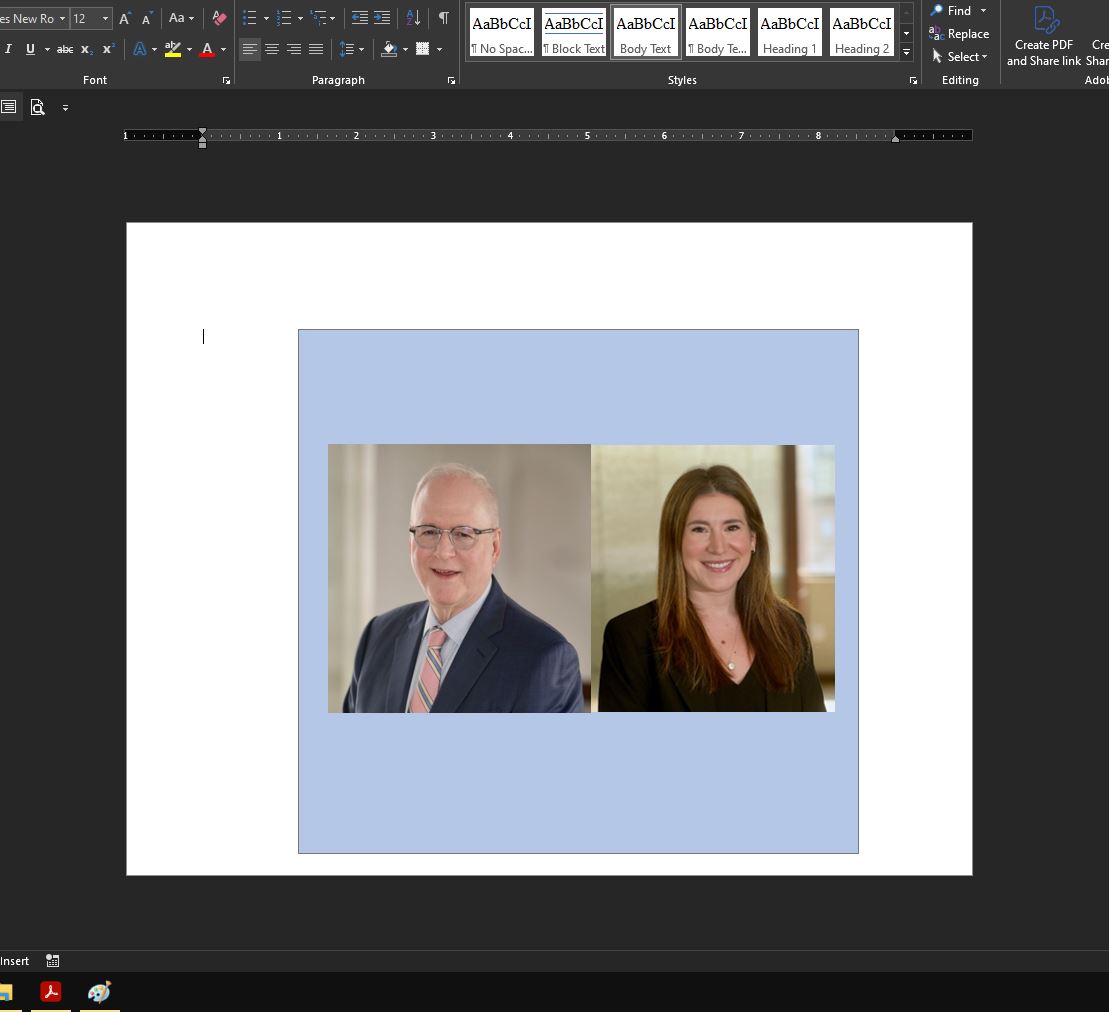Open the font size dropdown
The image size is (1109, 1012).
coord(105,18)
